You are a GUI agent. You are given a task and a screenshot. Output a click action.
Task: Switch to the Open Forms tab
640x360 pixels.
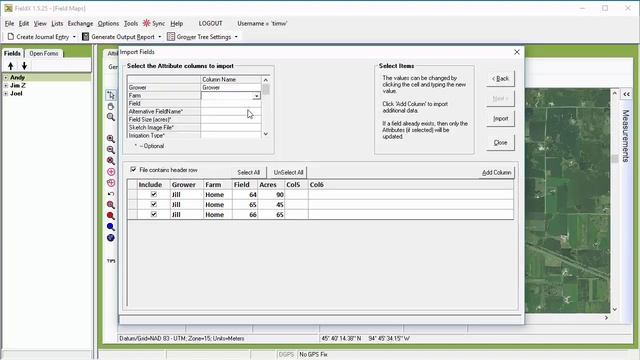pyautogui.click(x=44, y=53)
